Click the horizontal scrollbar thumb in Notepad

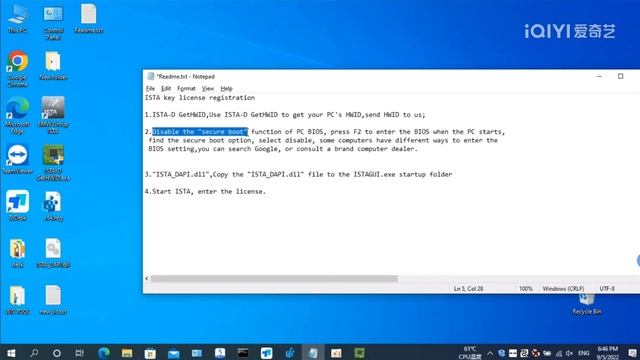pos(274,278)
